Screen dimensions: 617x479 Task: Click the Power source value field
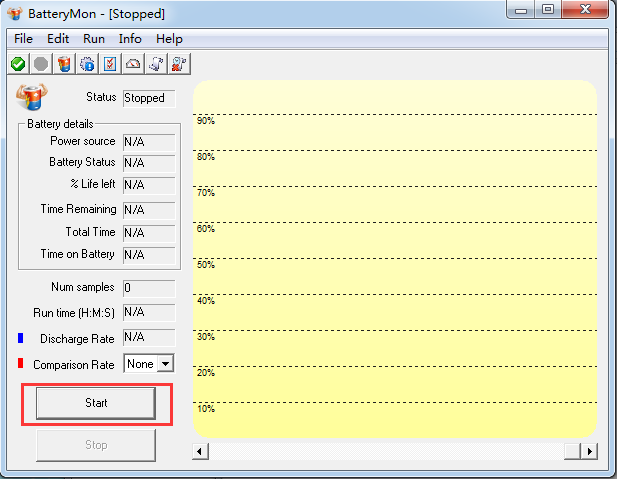click(x=149, y=142)
